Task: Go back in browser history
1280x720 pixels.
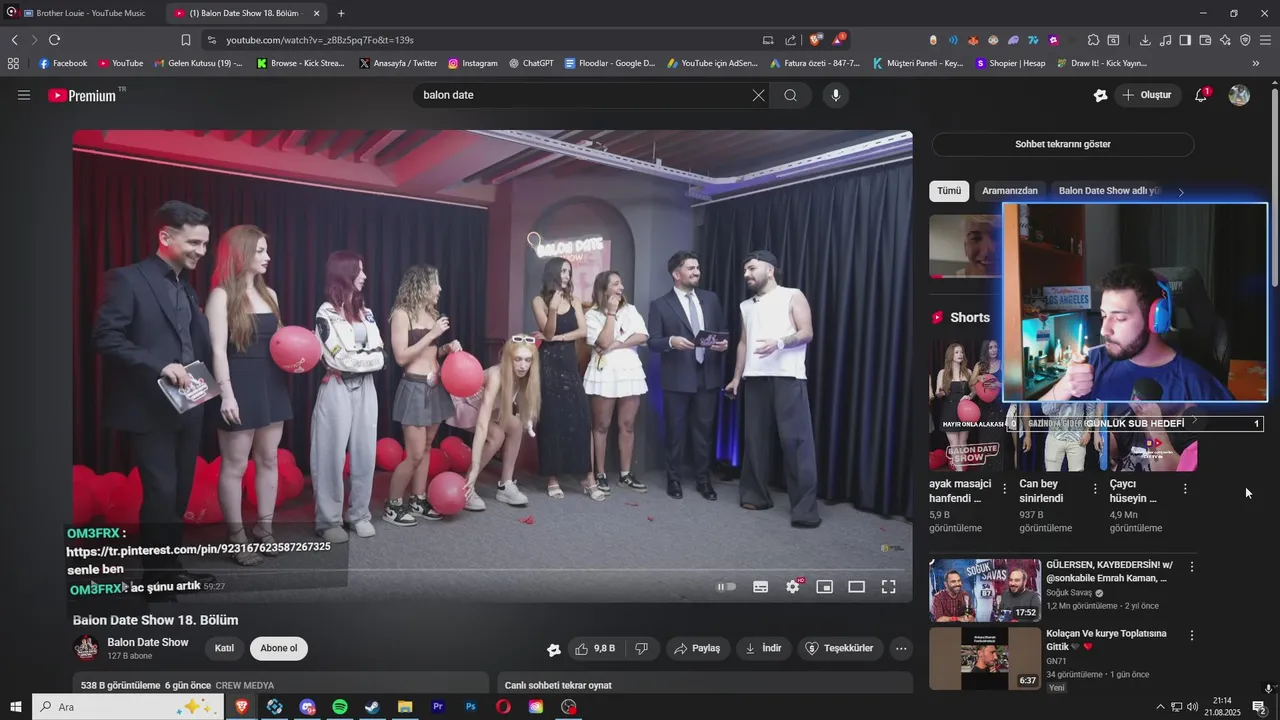Action: tap(14, 40)
